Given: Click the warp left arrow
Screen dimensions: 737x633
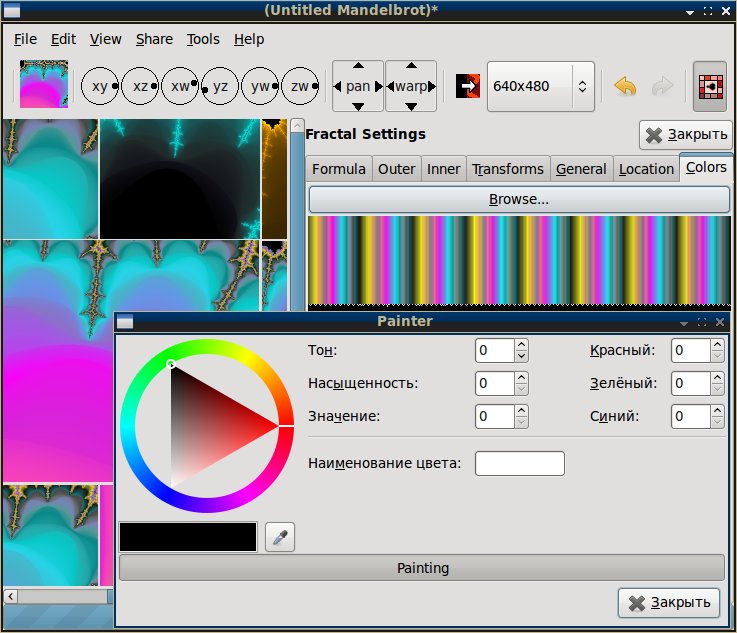Looking at the screenshot, I should (x=390, y=86).
